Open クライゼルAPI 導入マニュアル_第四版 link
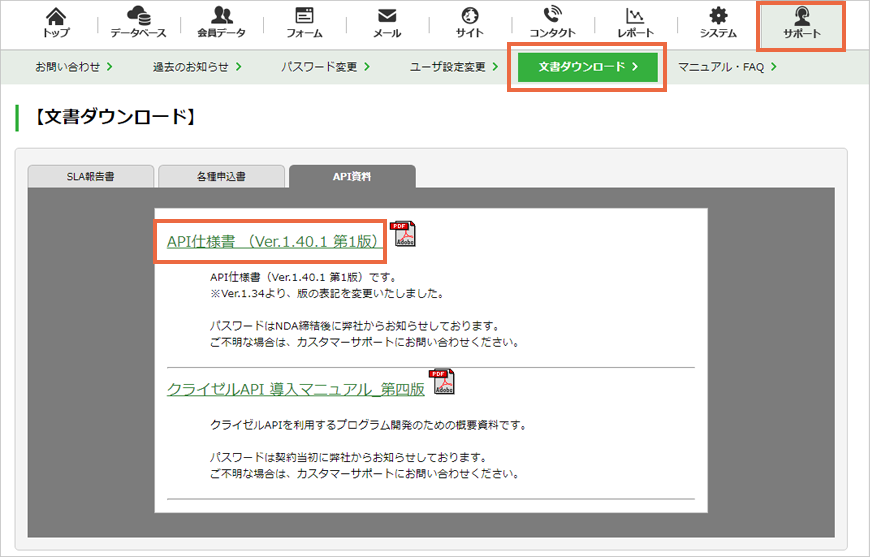The height and width of the screenshot is (557, 870). click(x=296, y=389)
